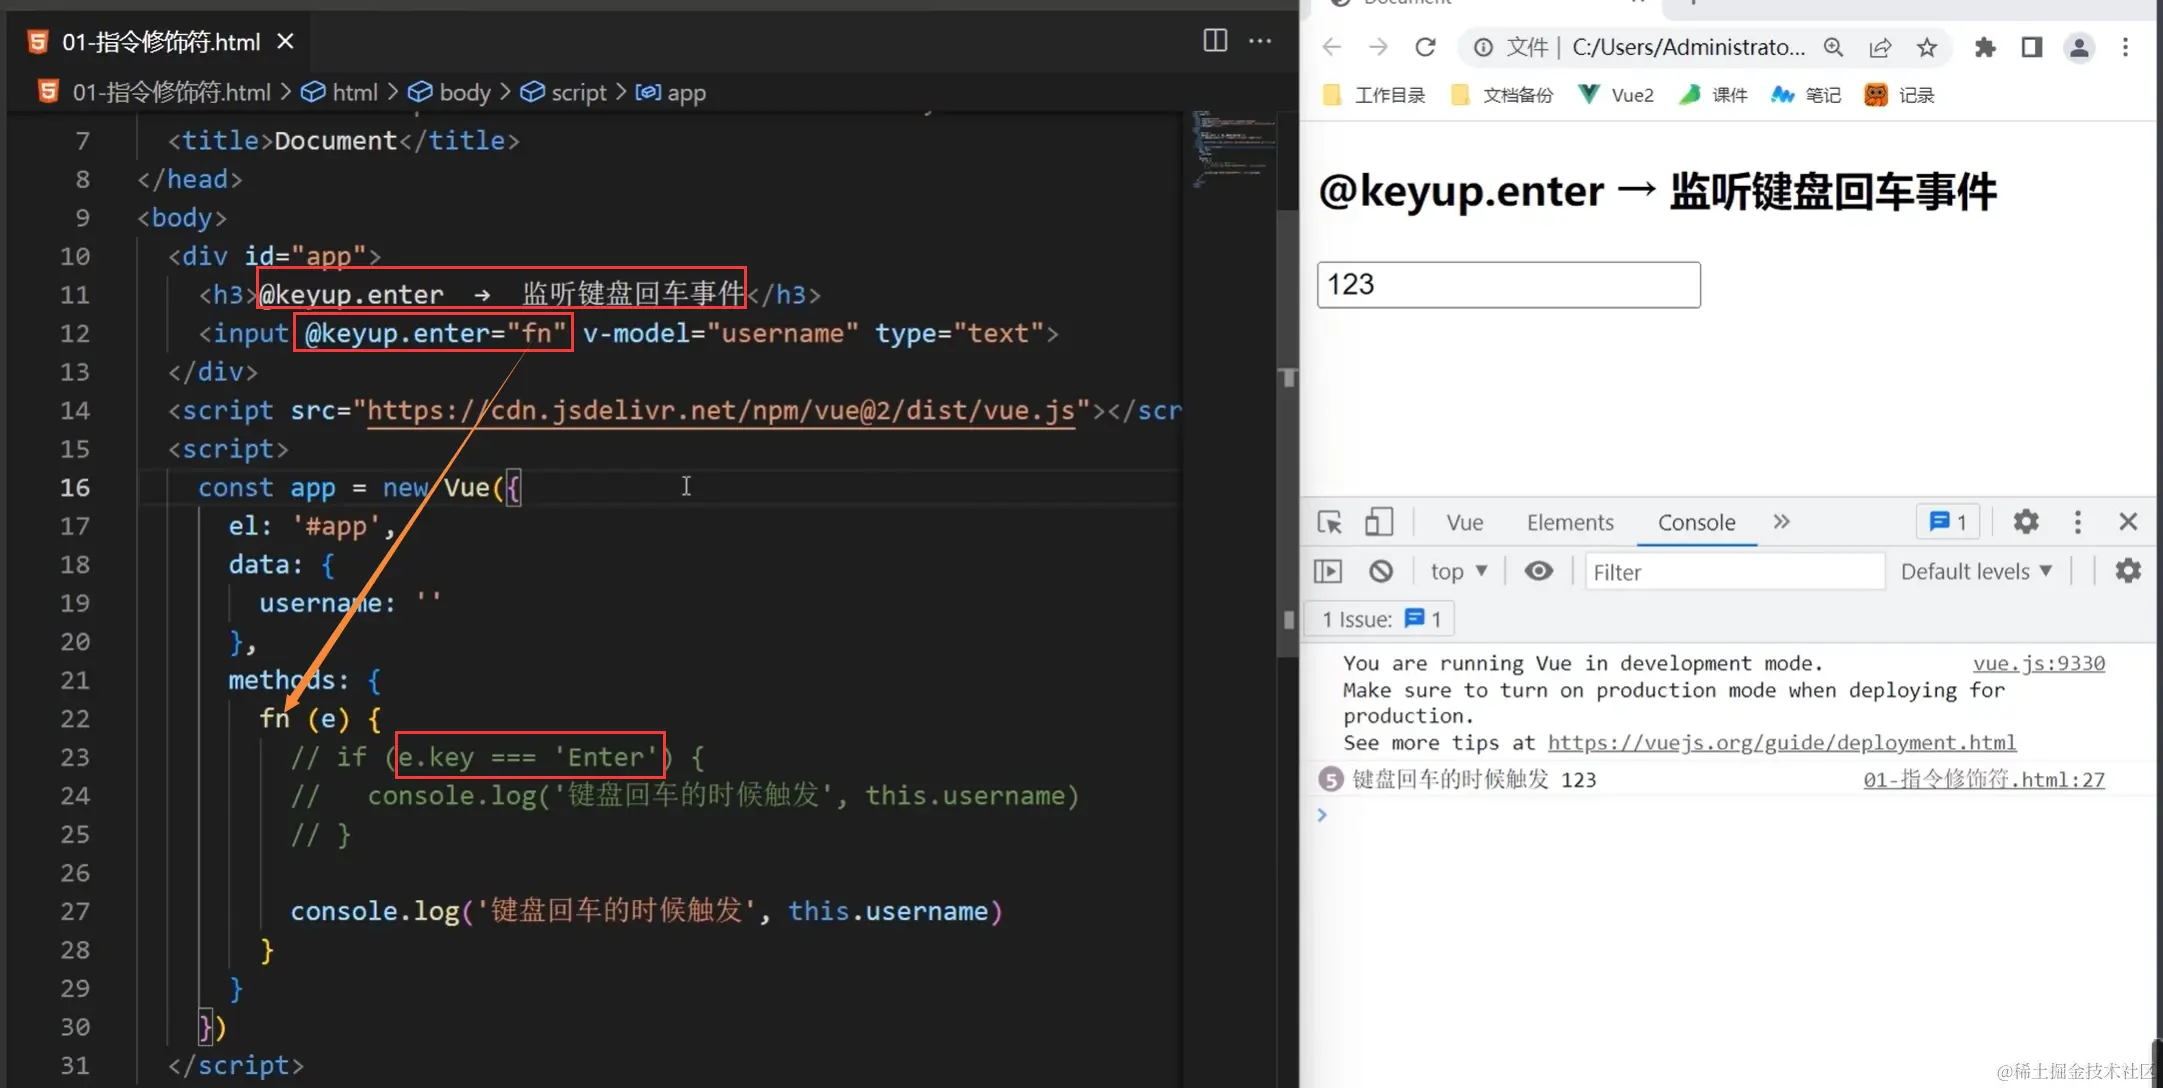The width and height of the screenshot is (2163, 1088).
Task: Click the text input containing 123
Action: [1509, 285]
